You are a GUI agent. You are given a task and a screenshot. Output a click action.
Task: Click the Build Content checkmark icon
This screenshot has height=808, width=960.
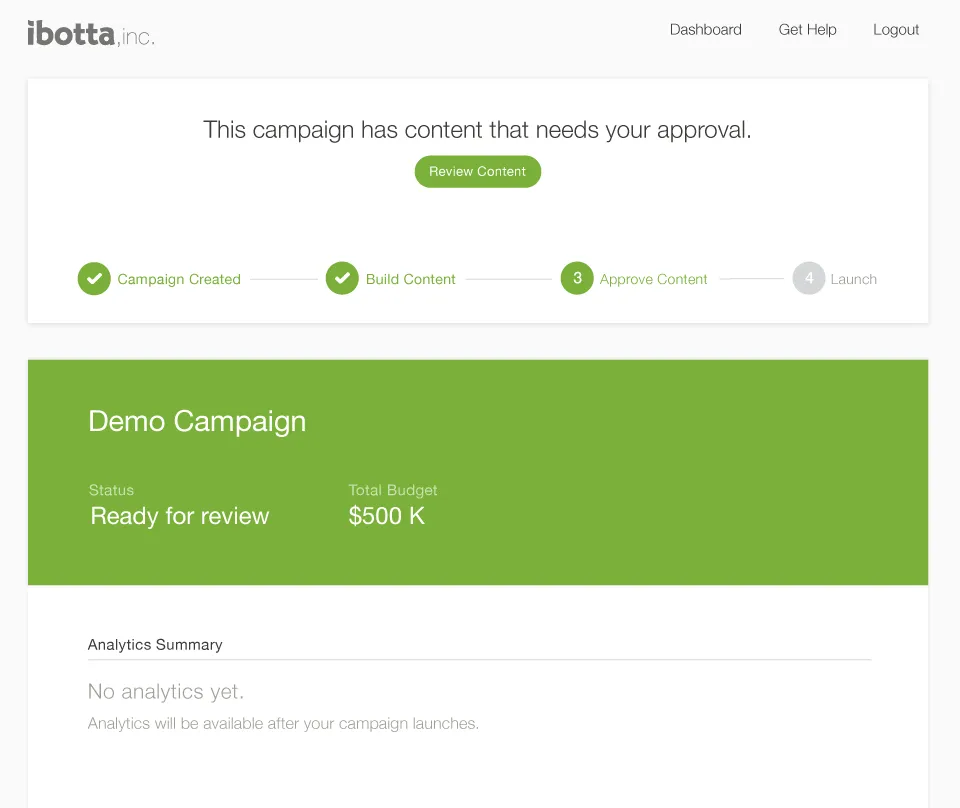(342, 279)
